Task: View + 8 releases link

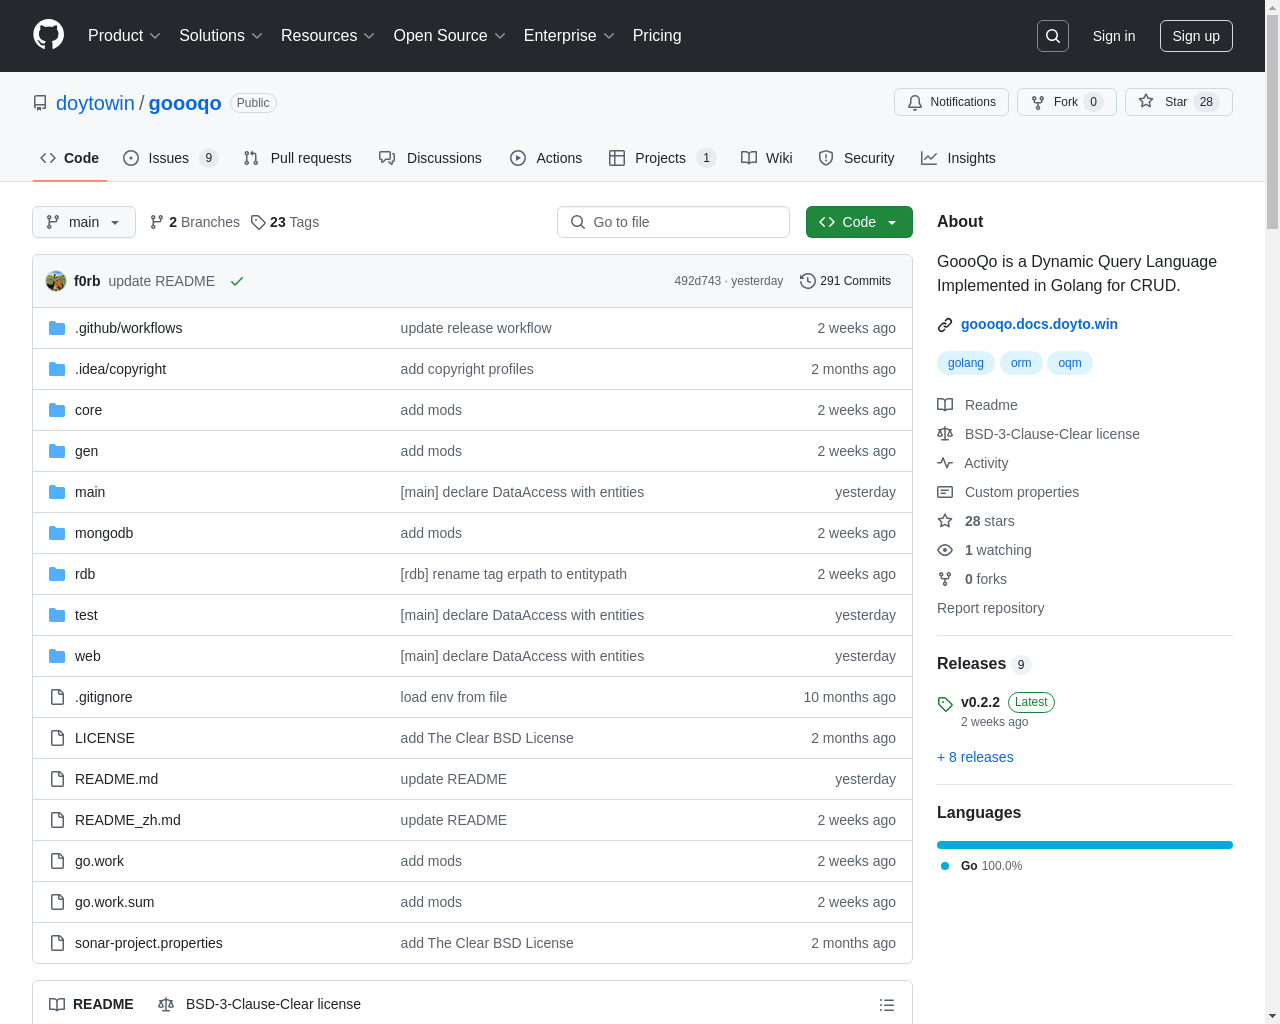Action: coord(975,757)
